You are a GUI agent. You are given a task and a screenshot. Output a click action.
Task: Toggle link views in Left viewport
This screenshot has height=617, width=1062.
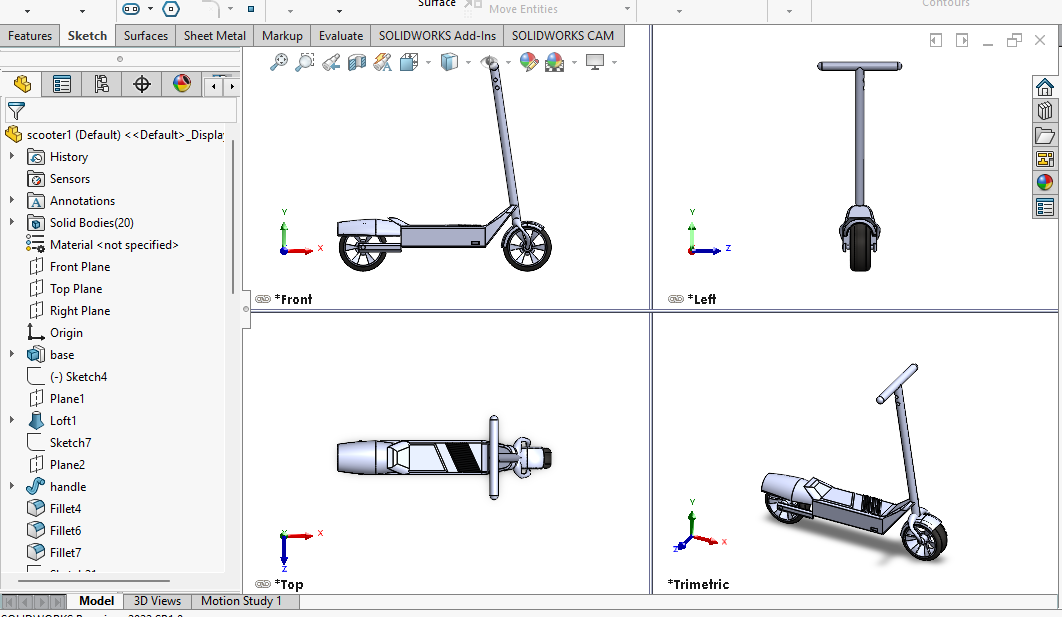coord(675,299)
